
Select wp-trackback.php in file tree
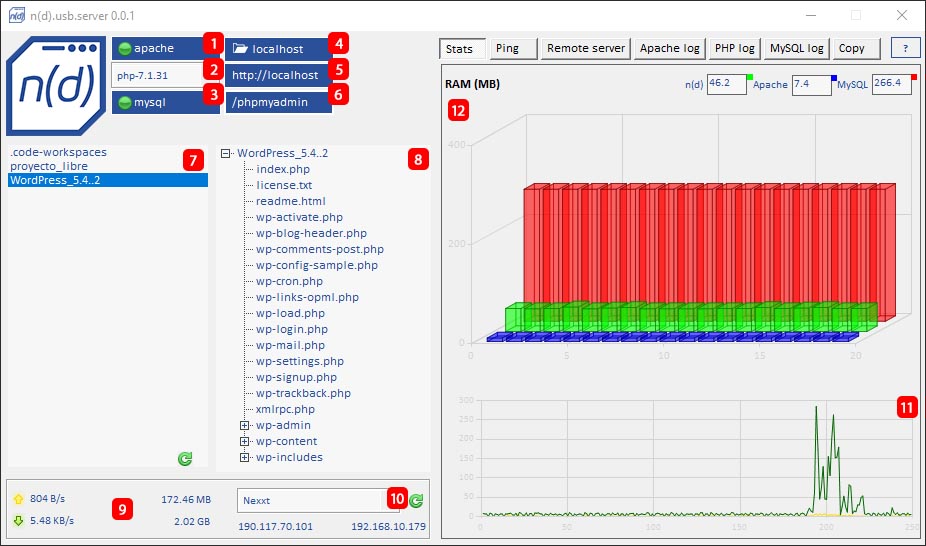[303, 393]
